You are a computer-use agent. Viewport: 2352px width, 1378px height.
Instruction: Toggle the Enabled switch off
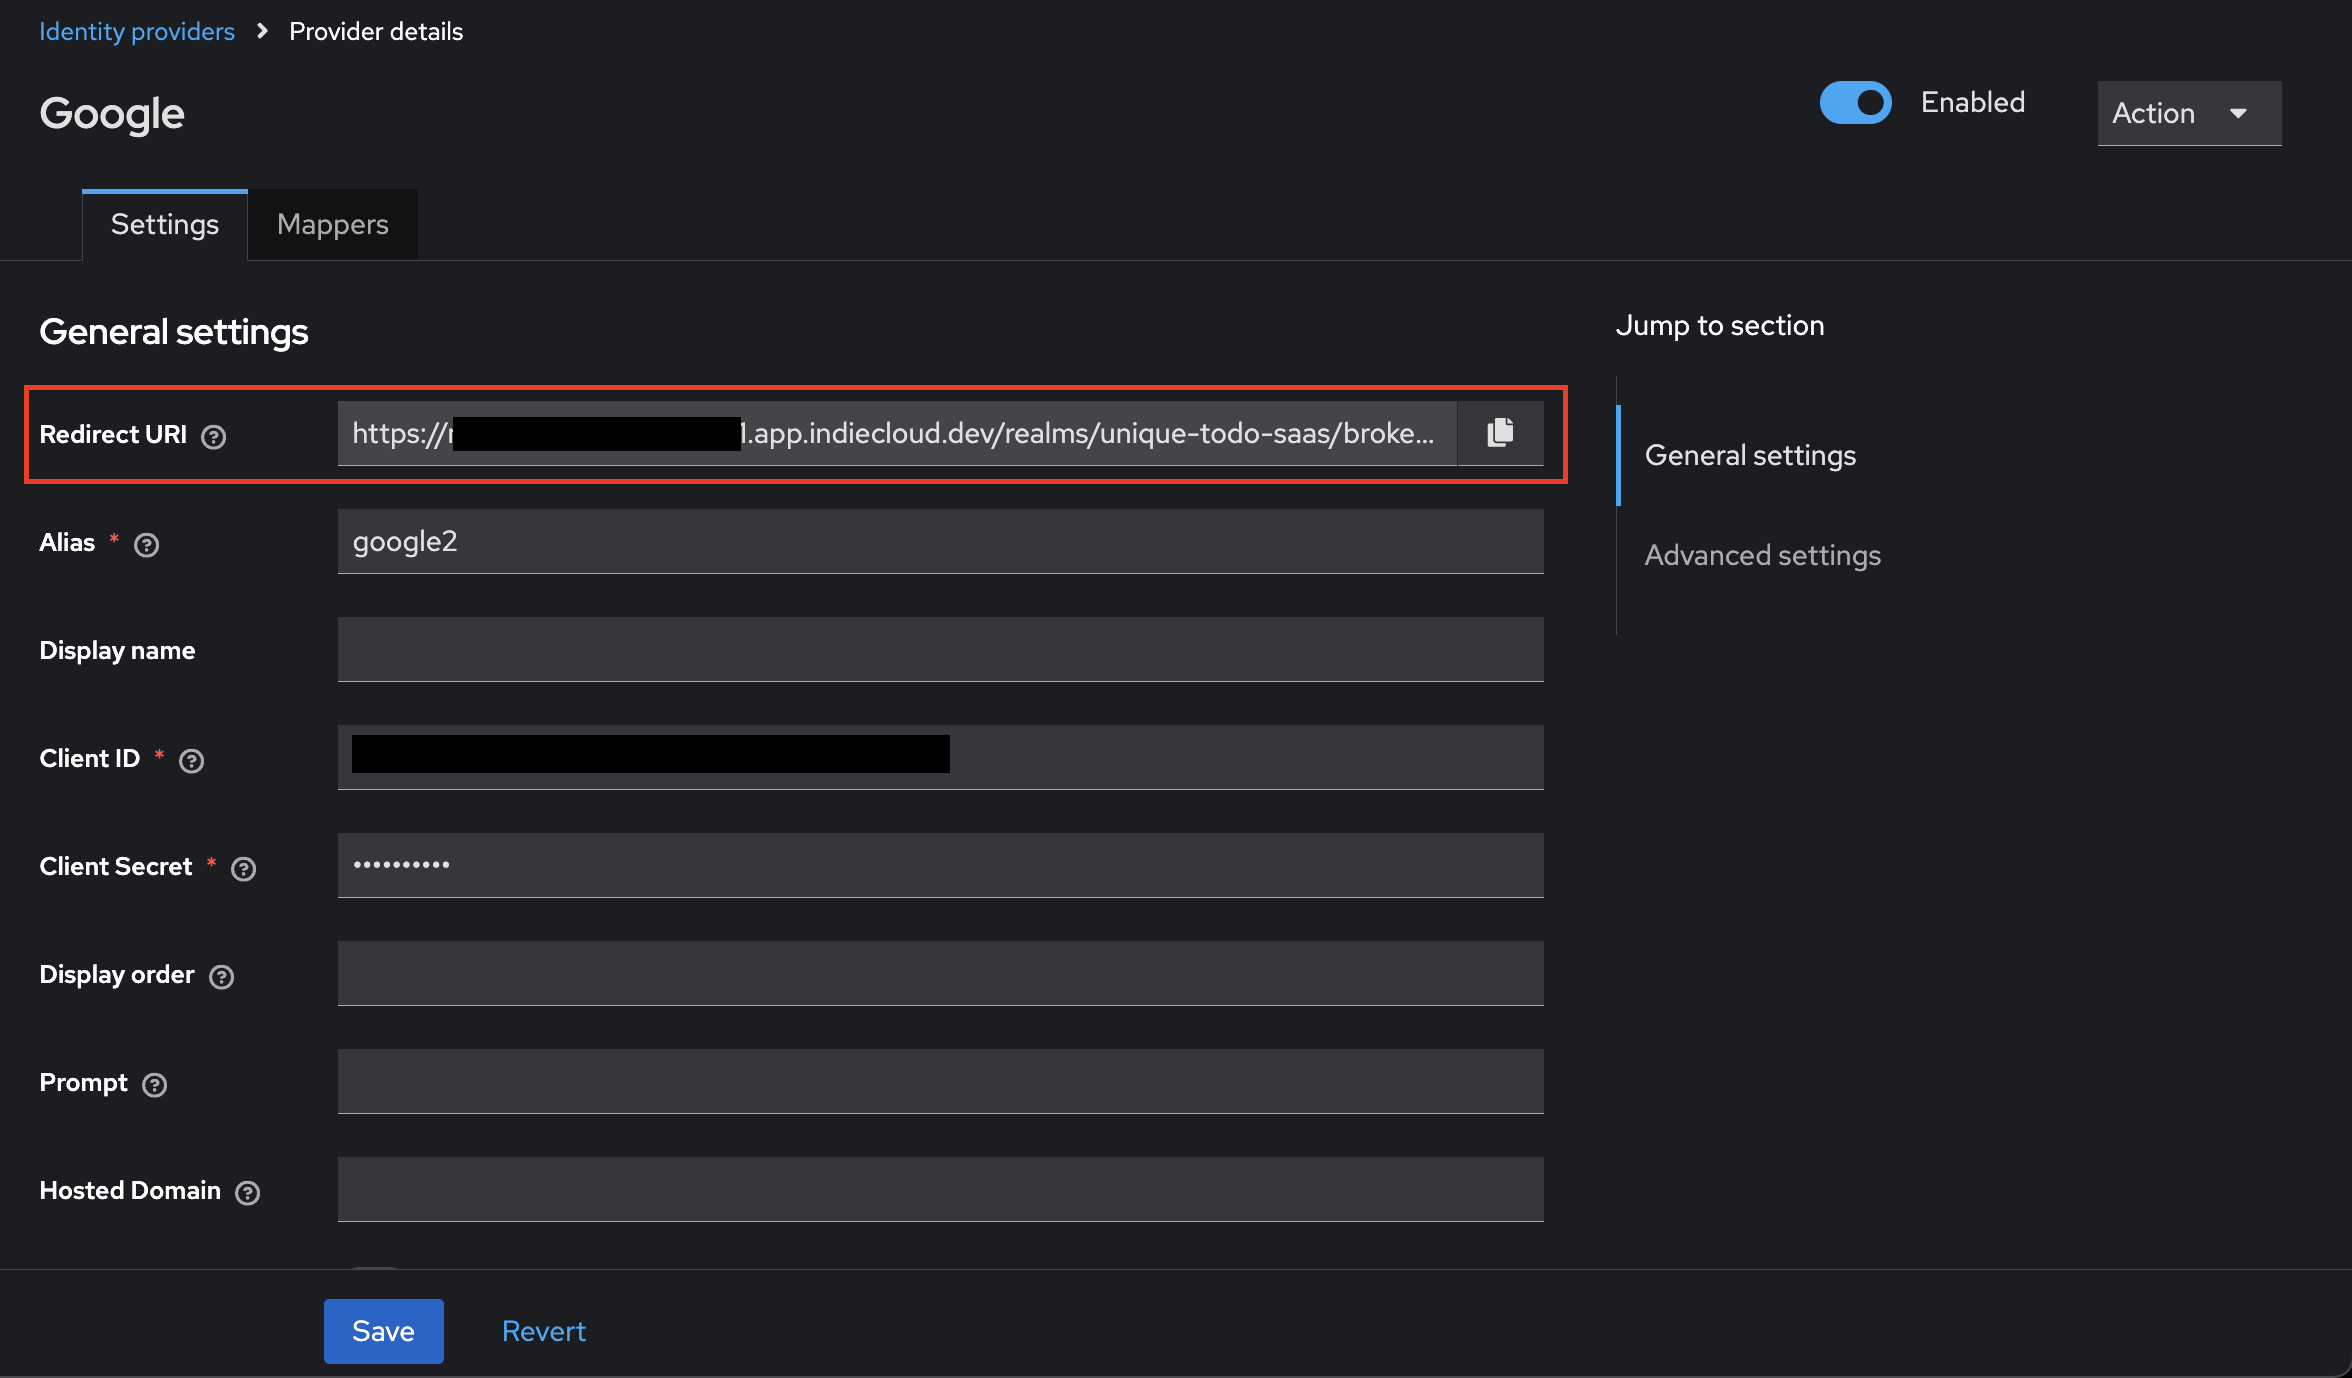coord(1855,103)
